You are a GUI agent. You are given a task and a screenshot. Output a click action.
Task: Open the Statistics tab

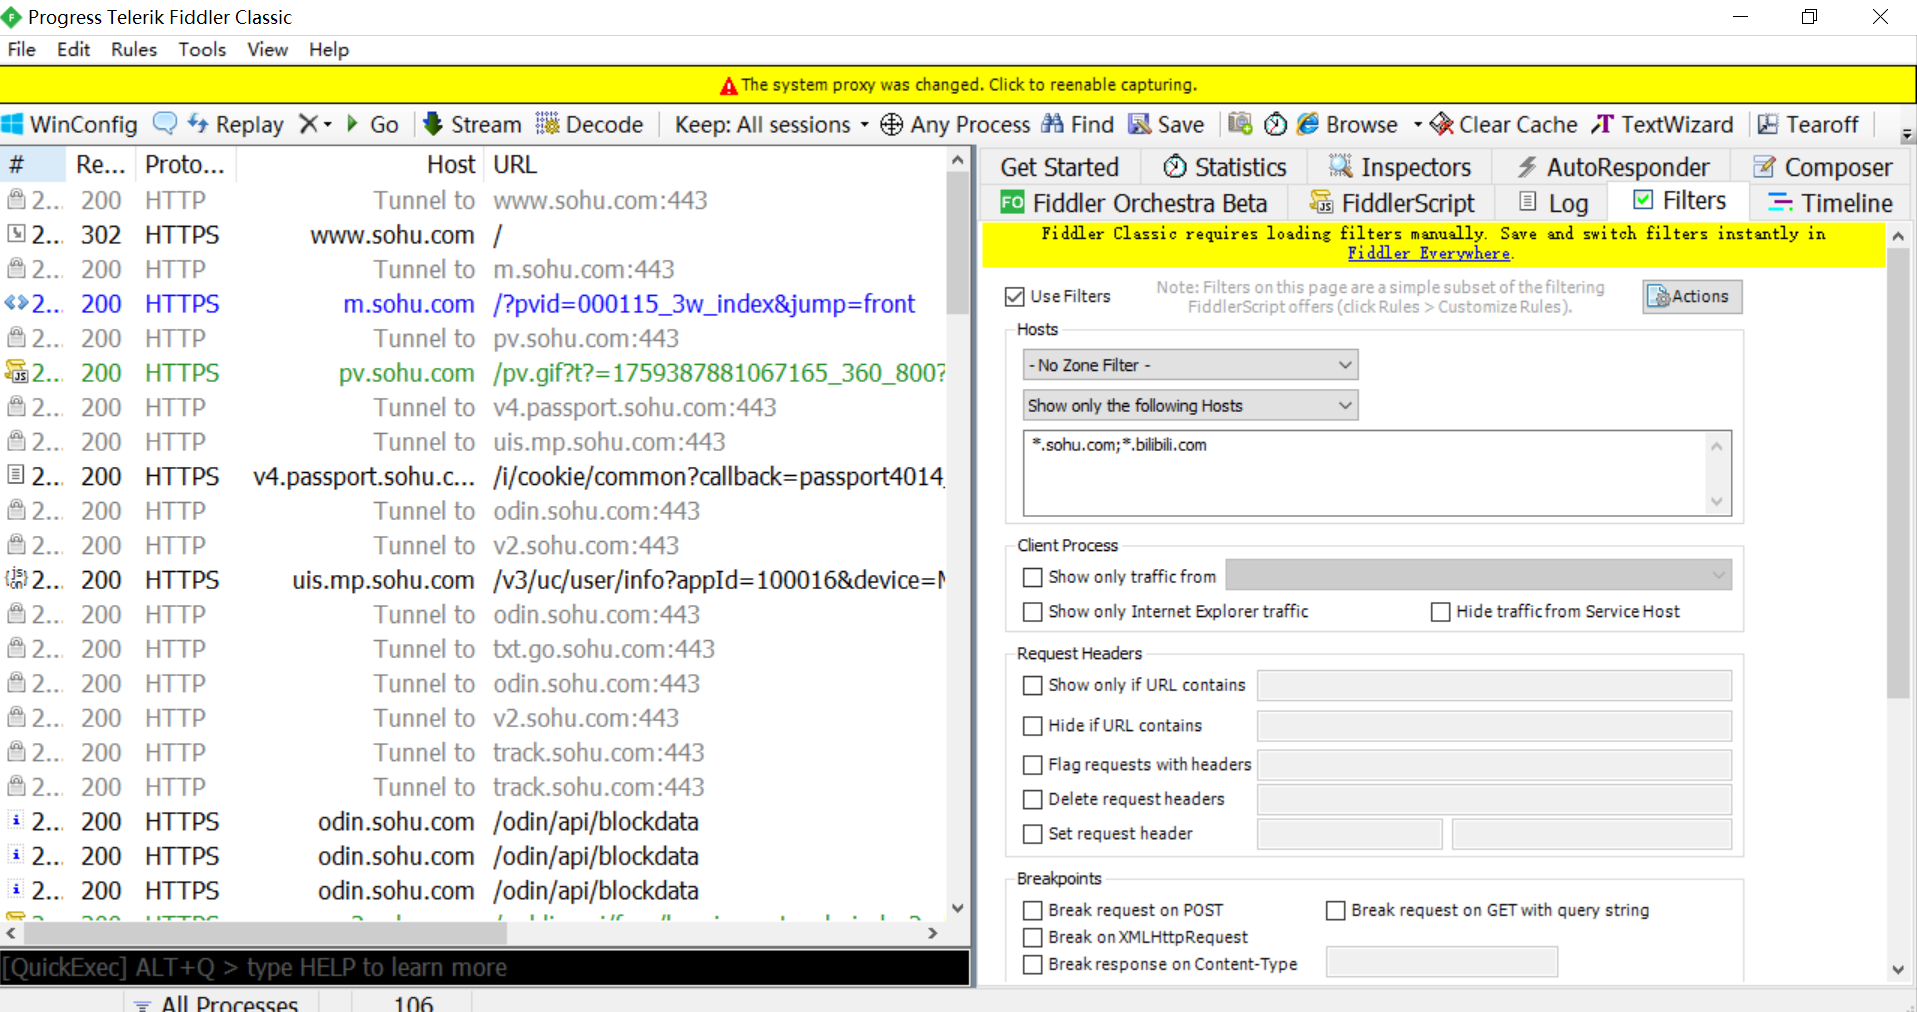[x=1225, y=167]
